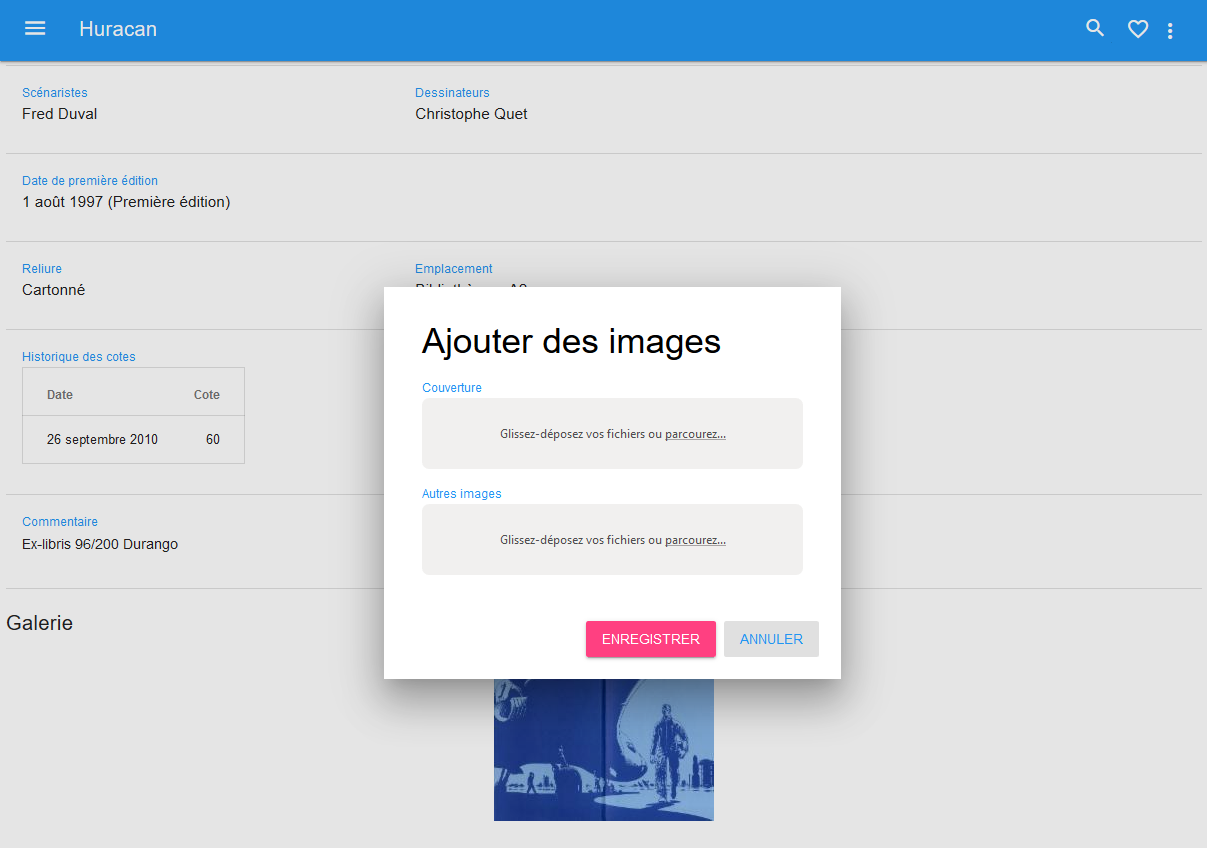Click the cote value 60

pos(213,440)
